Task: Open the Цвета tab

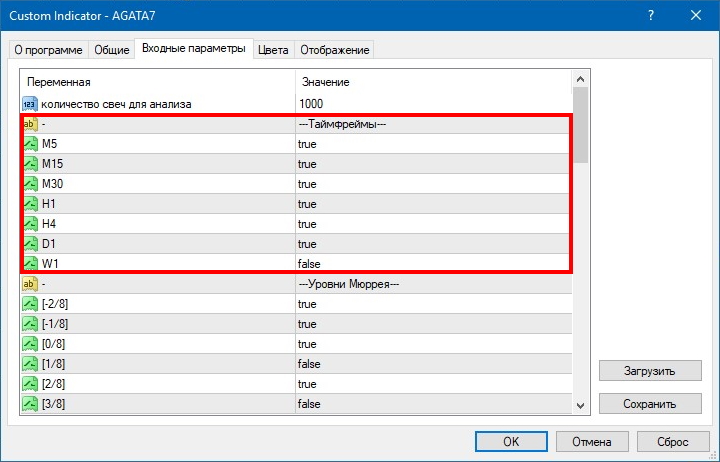Action: coord(273,49)
